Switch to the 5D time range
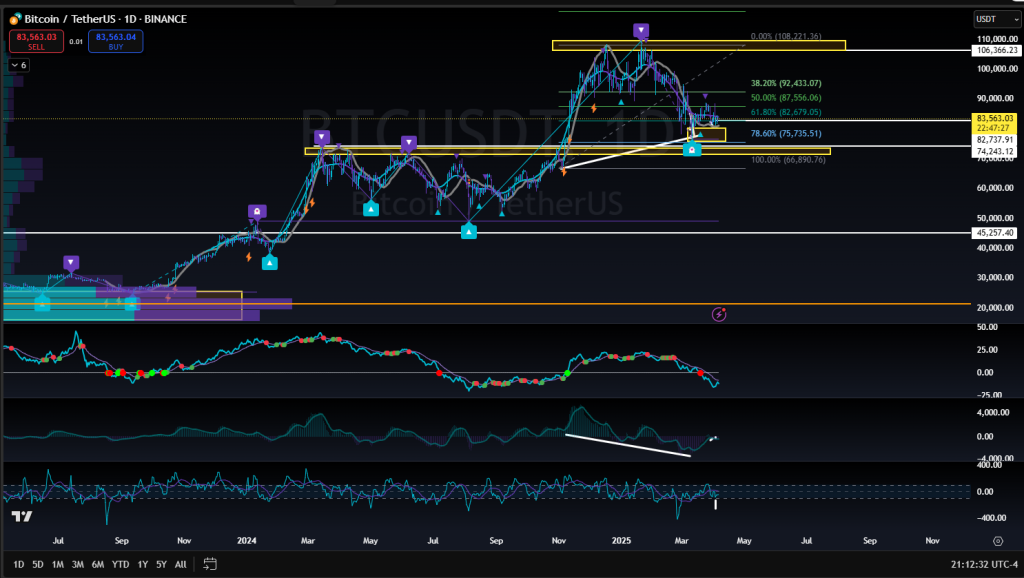1024x578 pixels. [x=38, y=564]
